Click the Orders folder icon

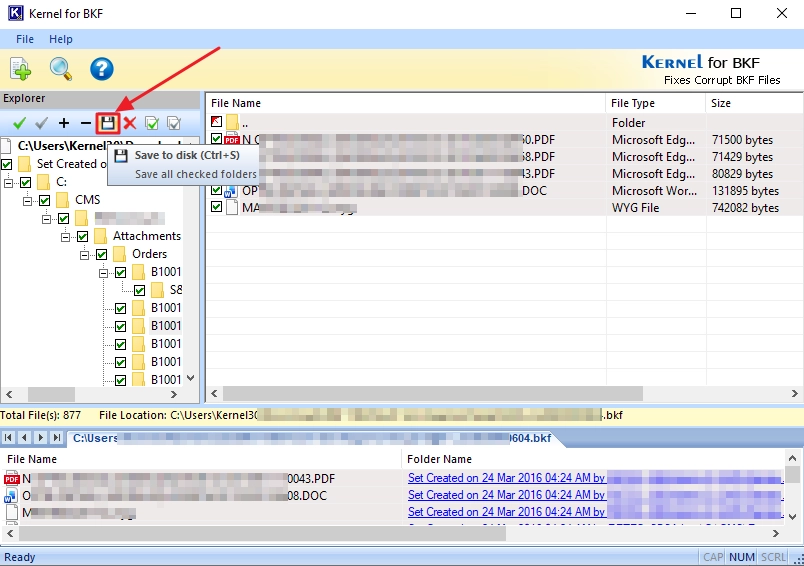point(119,254)
